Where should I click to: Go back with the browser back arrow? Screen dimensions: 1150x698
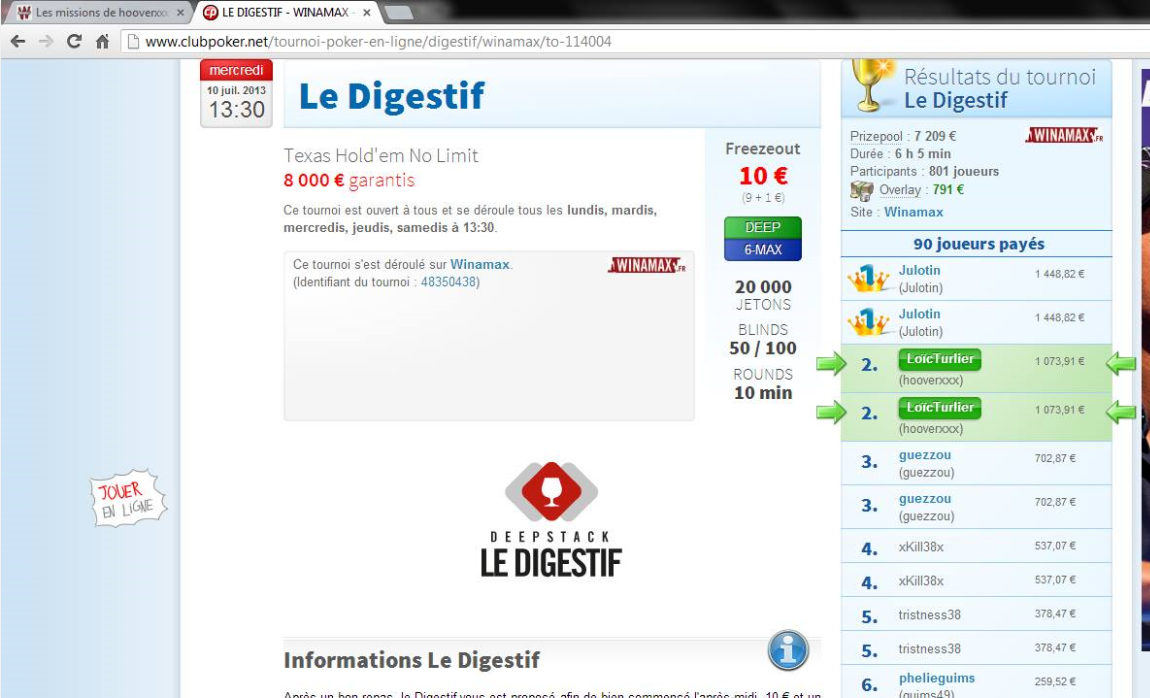[18, 42]
